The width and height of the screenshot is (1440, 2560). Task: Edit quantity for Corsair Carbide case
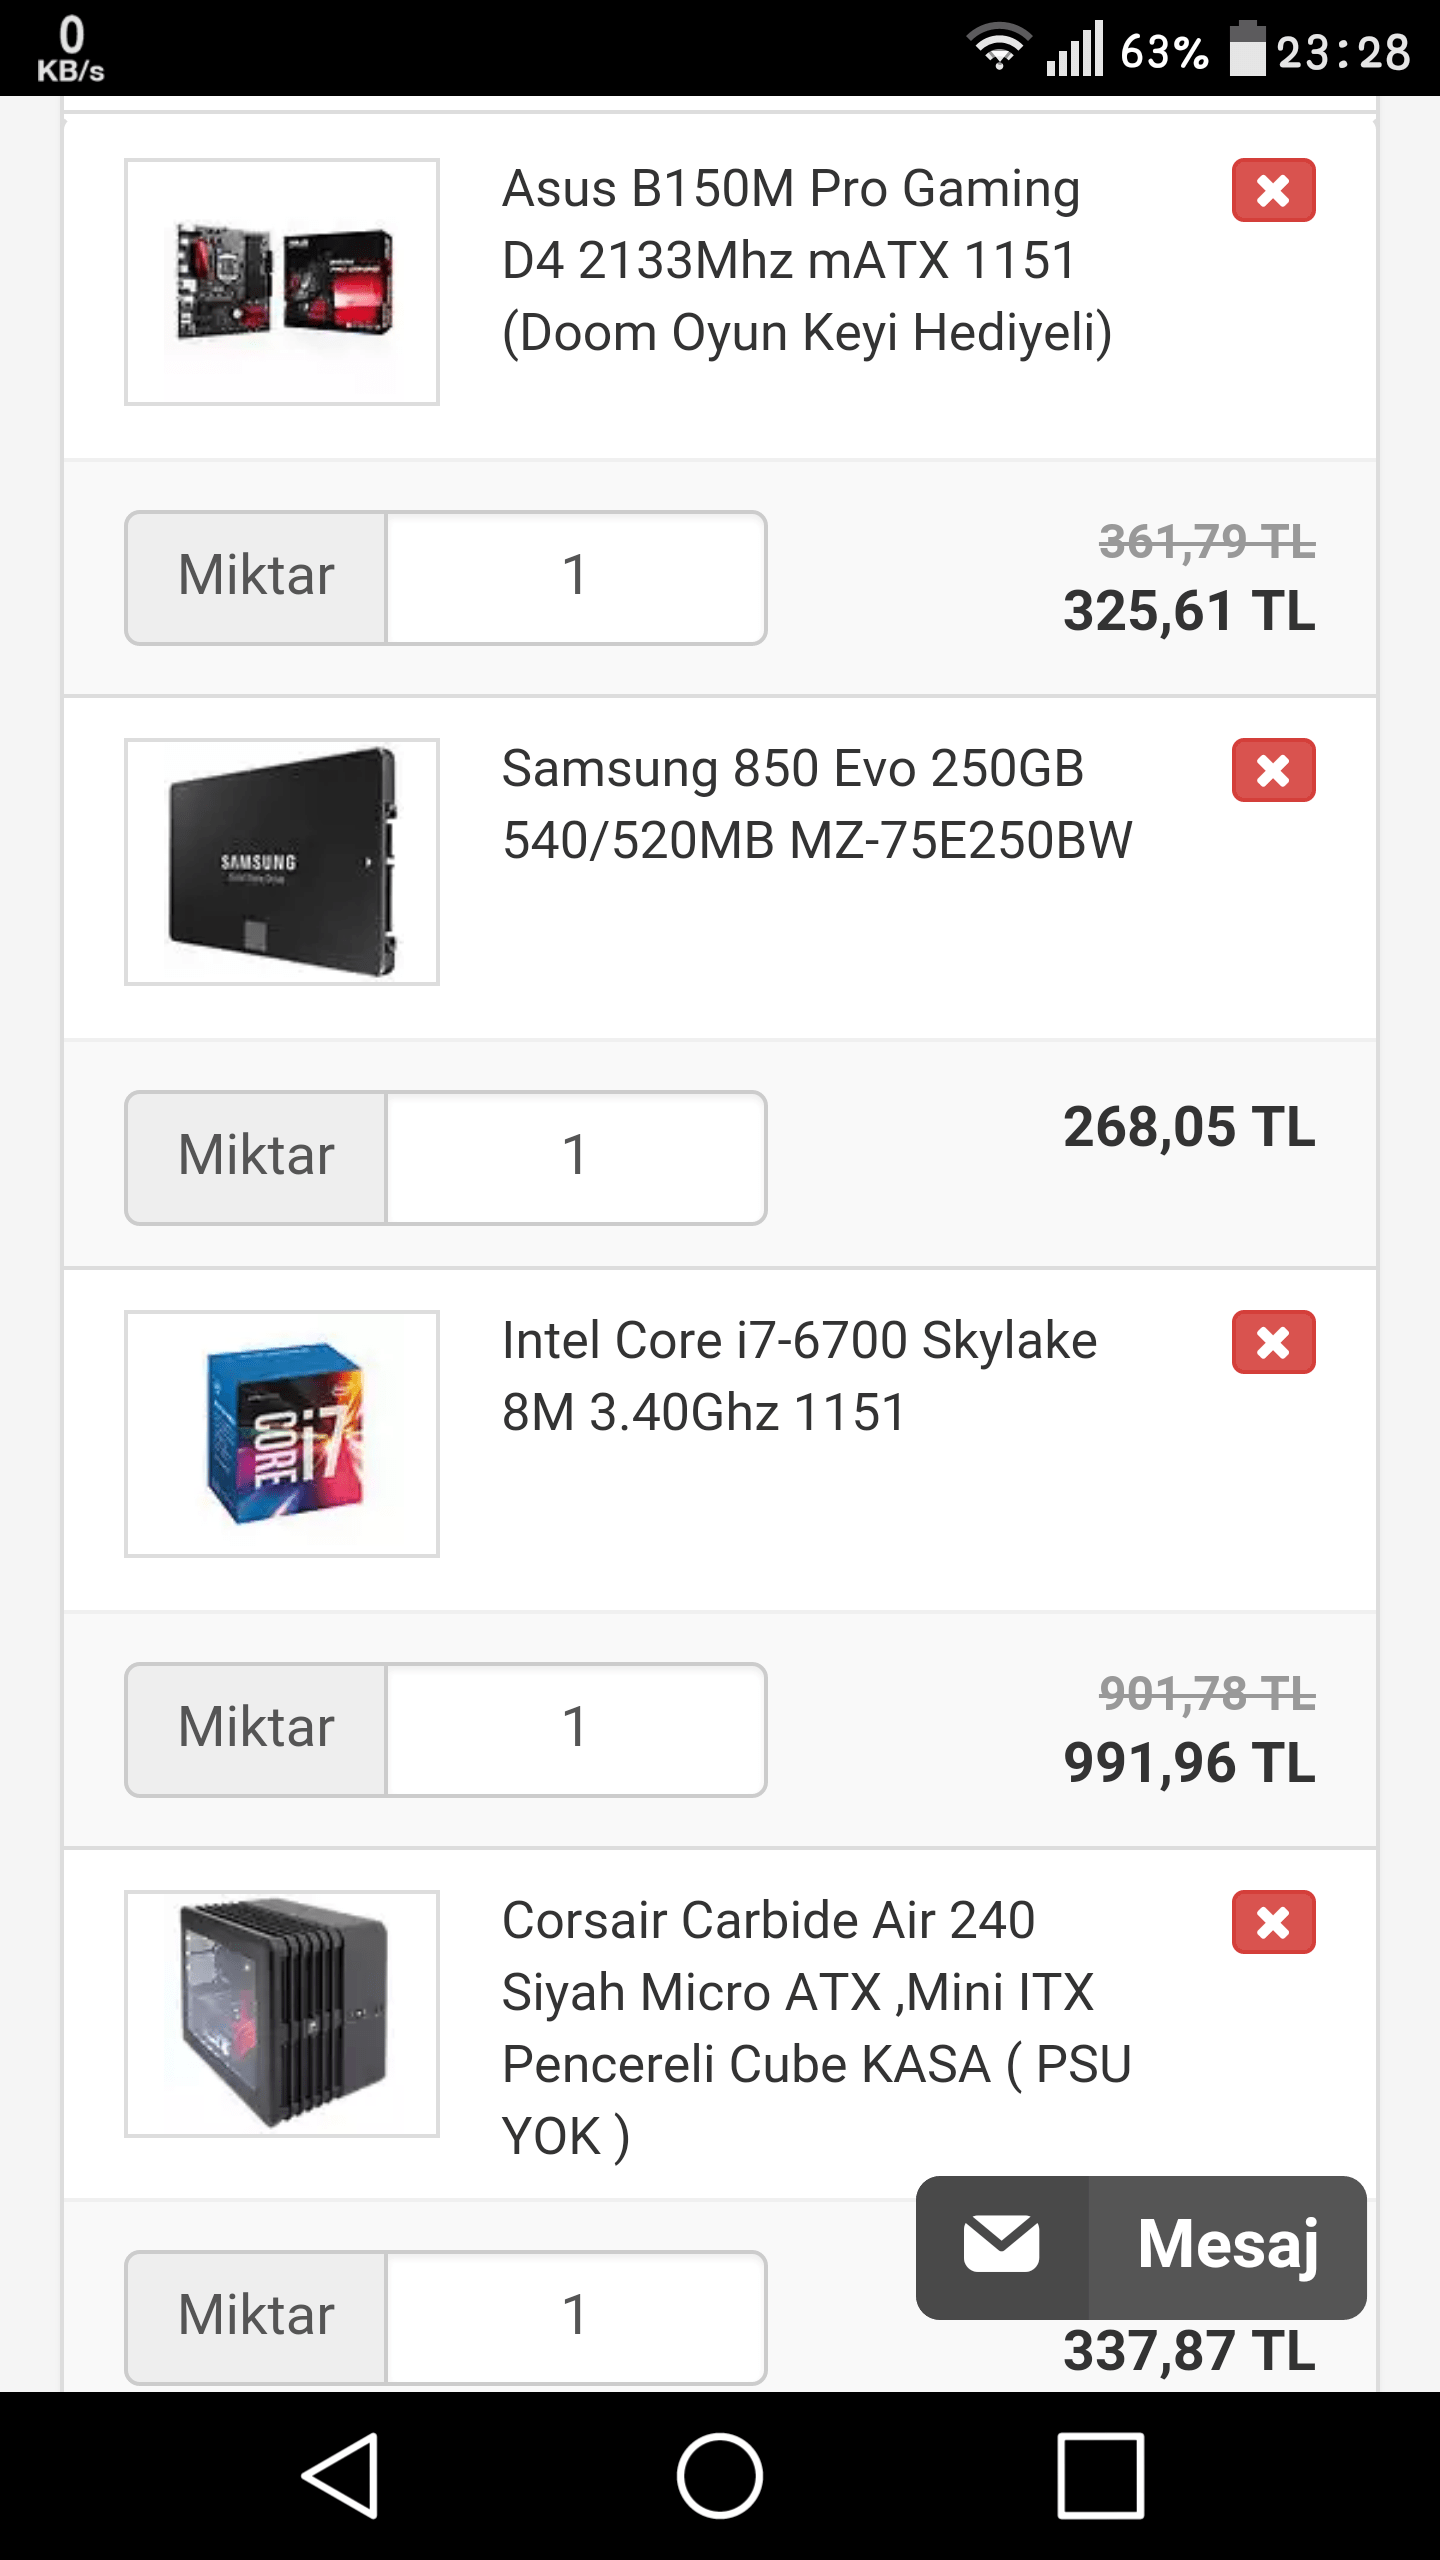tap(575, 2318)
